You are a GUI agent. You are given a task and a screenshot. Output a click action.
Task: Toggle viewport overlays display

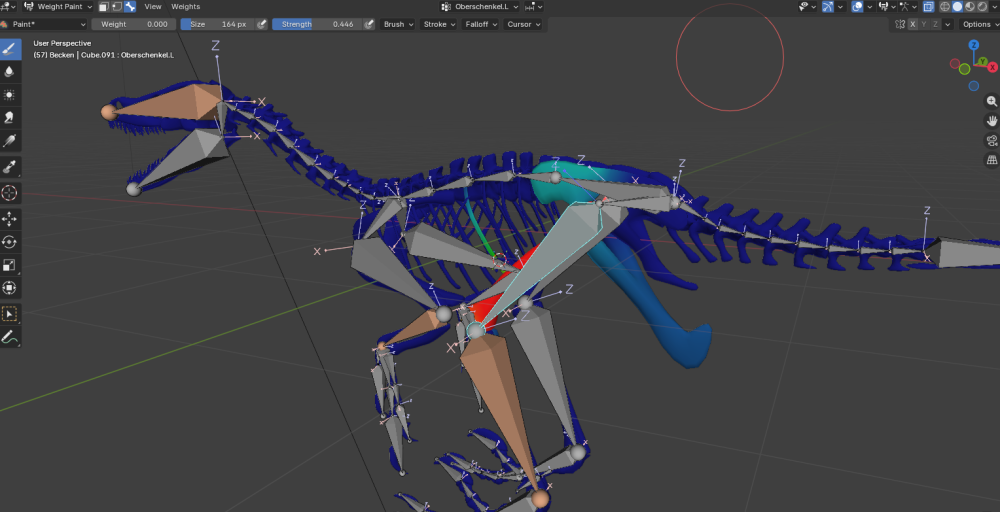[857, 6]
